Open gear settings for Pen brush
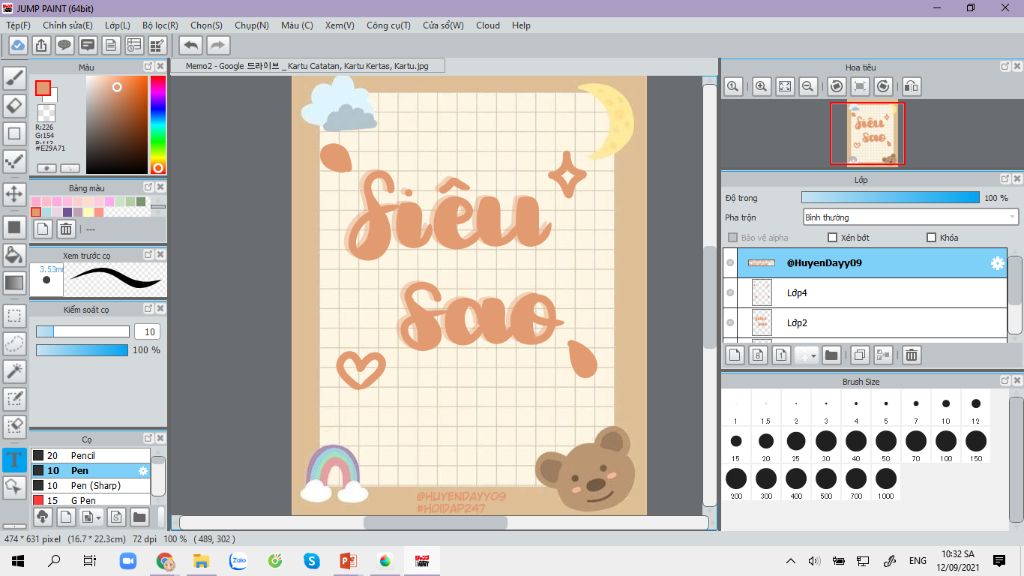This screenshot has height=576, width=1024. click(143, 470)
